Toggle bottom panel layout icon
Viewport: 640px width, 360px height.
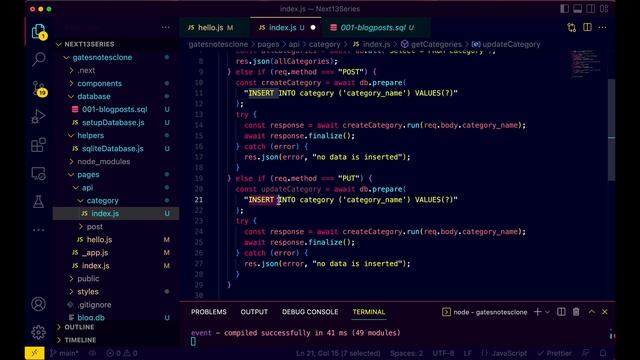[x=578, y=9]
